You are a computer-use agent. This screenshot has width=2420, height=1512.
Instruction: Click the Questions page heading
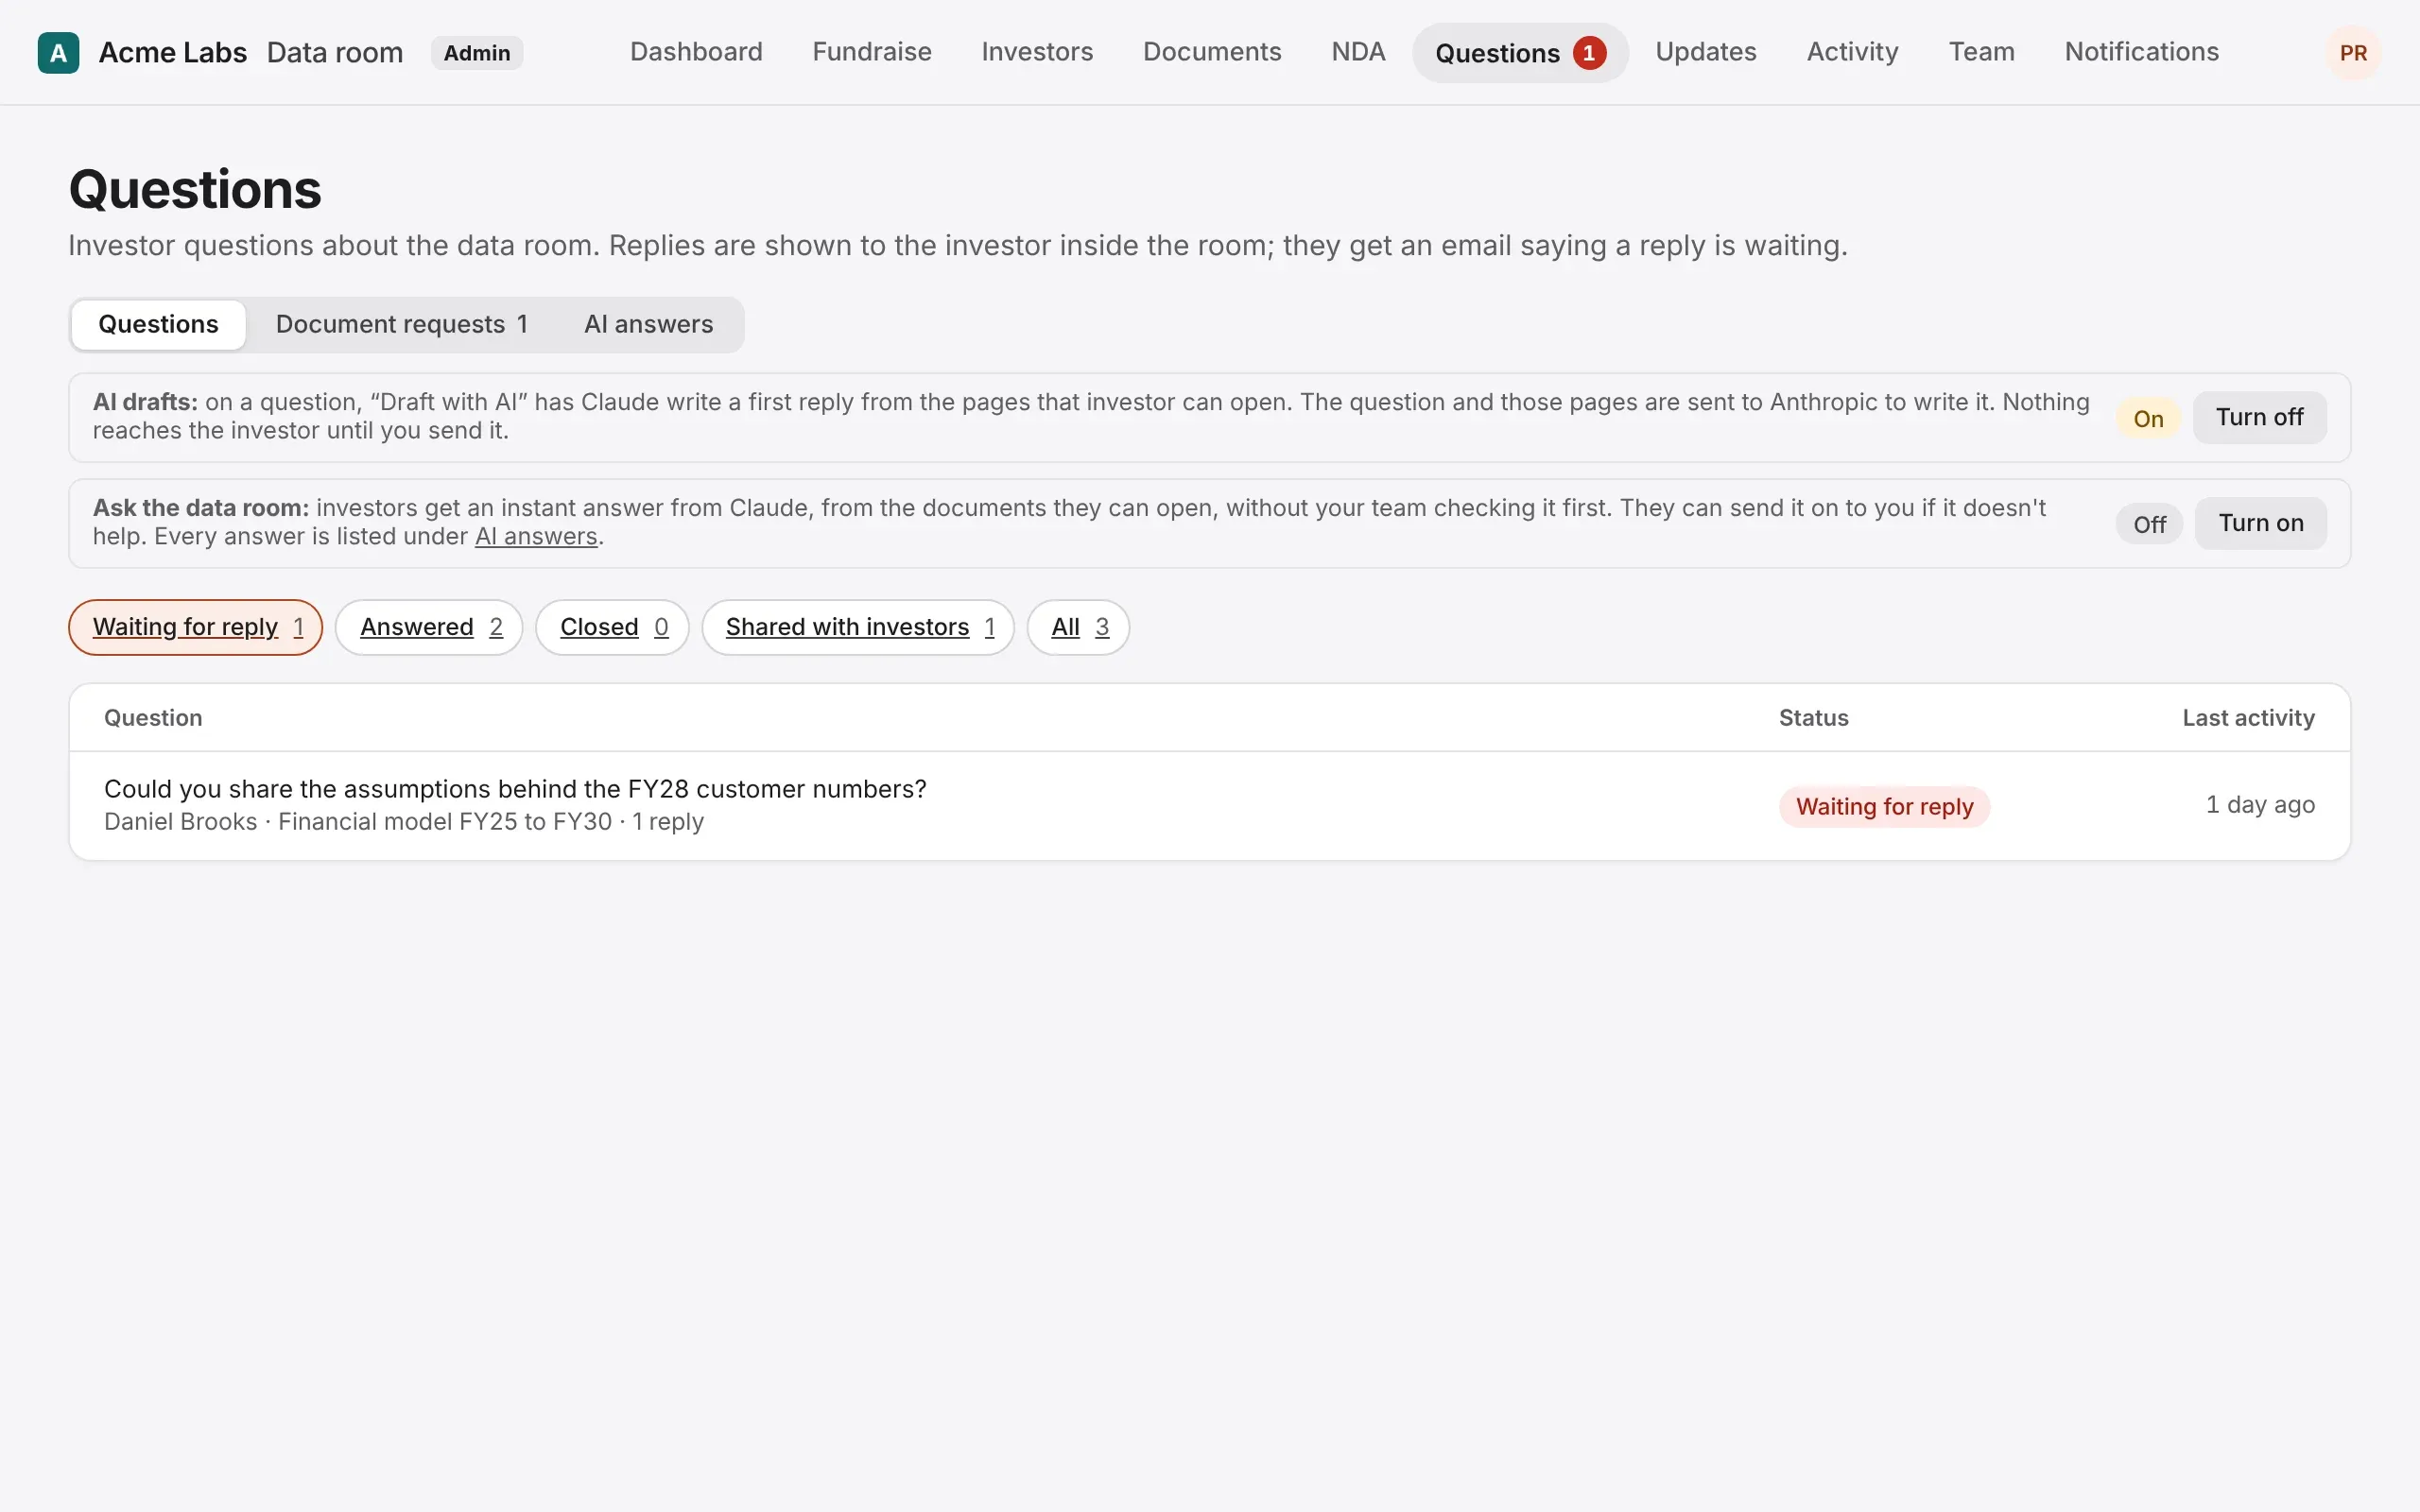pos(195,190)
